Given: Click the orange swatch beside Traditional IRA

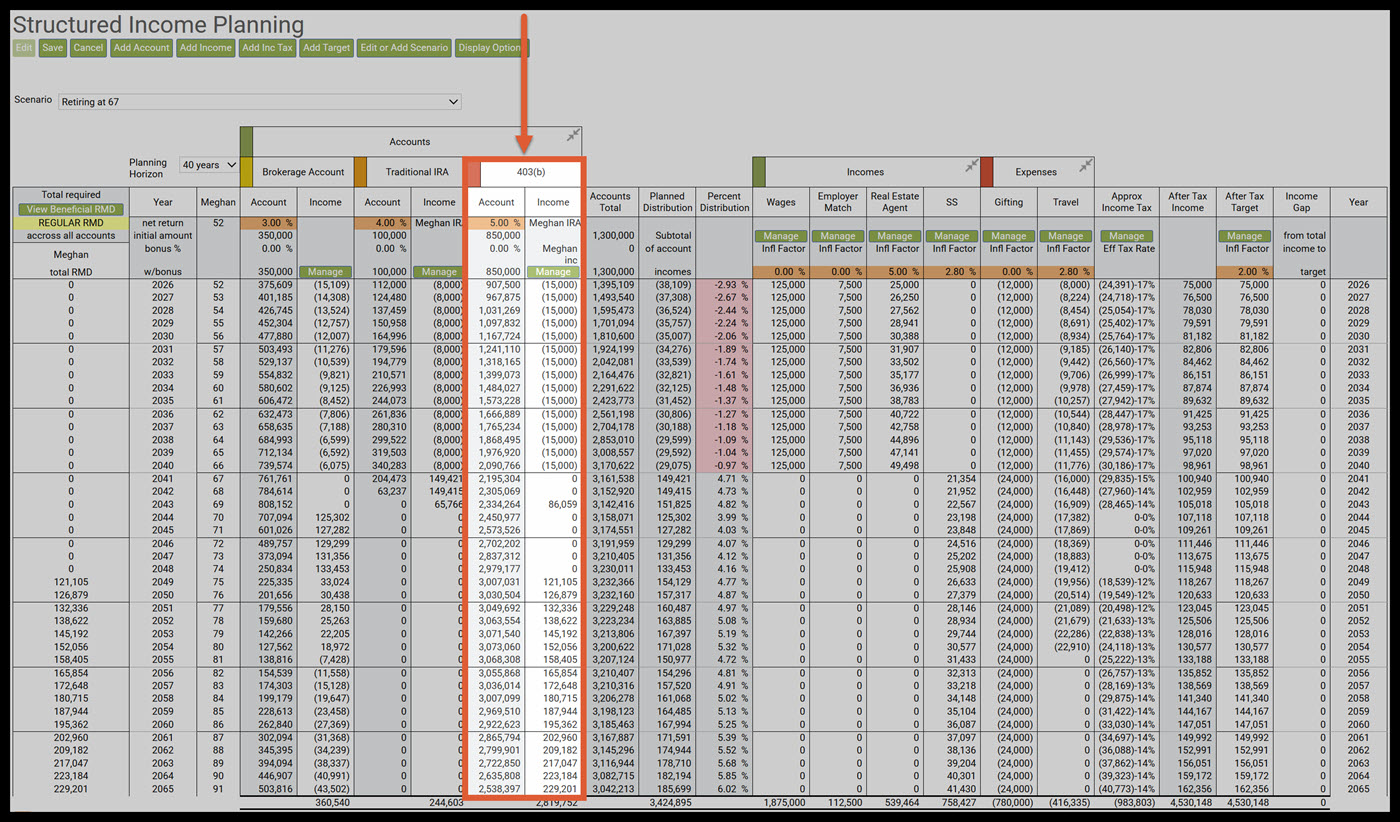Looking at the screenshot, I should (x=360, y=172).
